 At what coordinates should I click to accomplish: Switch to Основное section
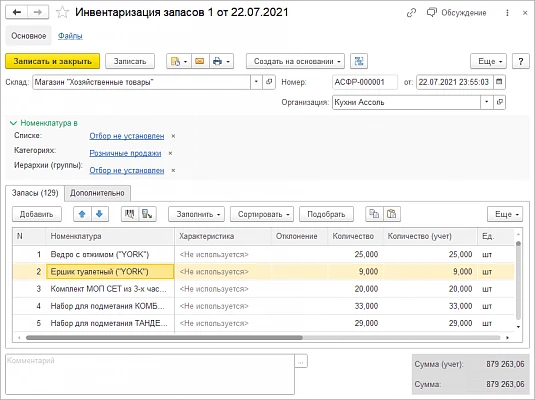click(x=29, y=36)
